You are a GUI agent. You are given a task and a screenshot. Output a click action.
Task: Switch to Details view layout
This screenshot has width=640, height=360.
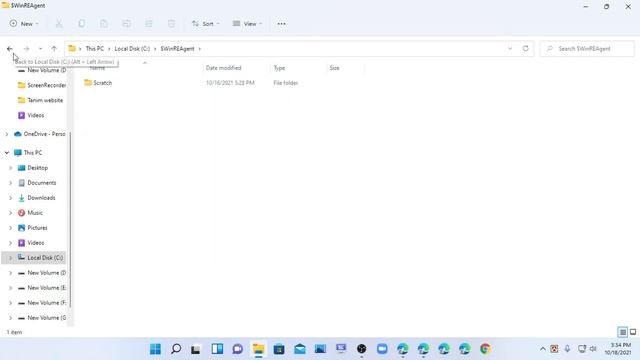coord(622,332)
